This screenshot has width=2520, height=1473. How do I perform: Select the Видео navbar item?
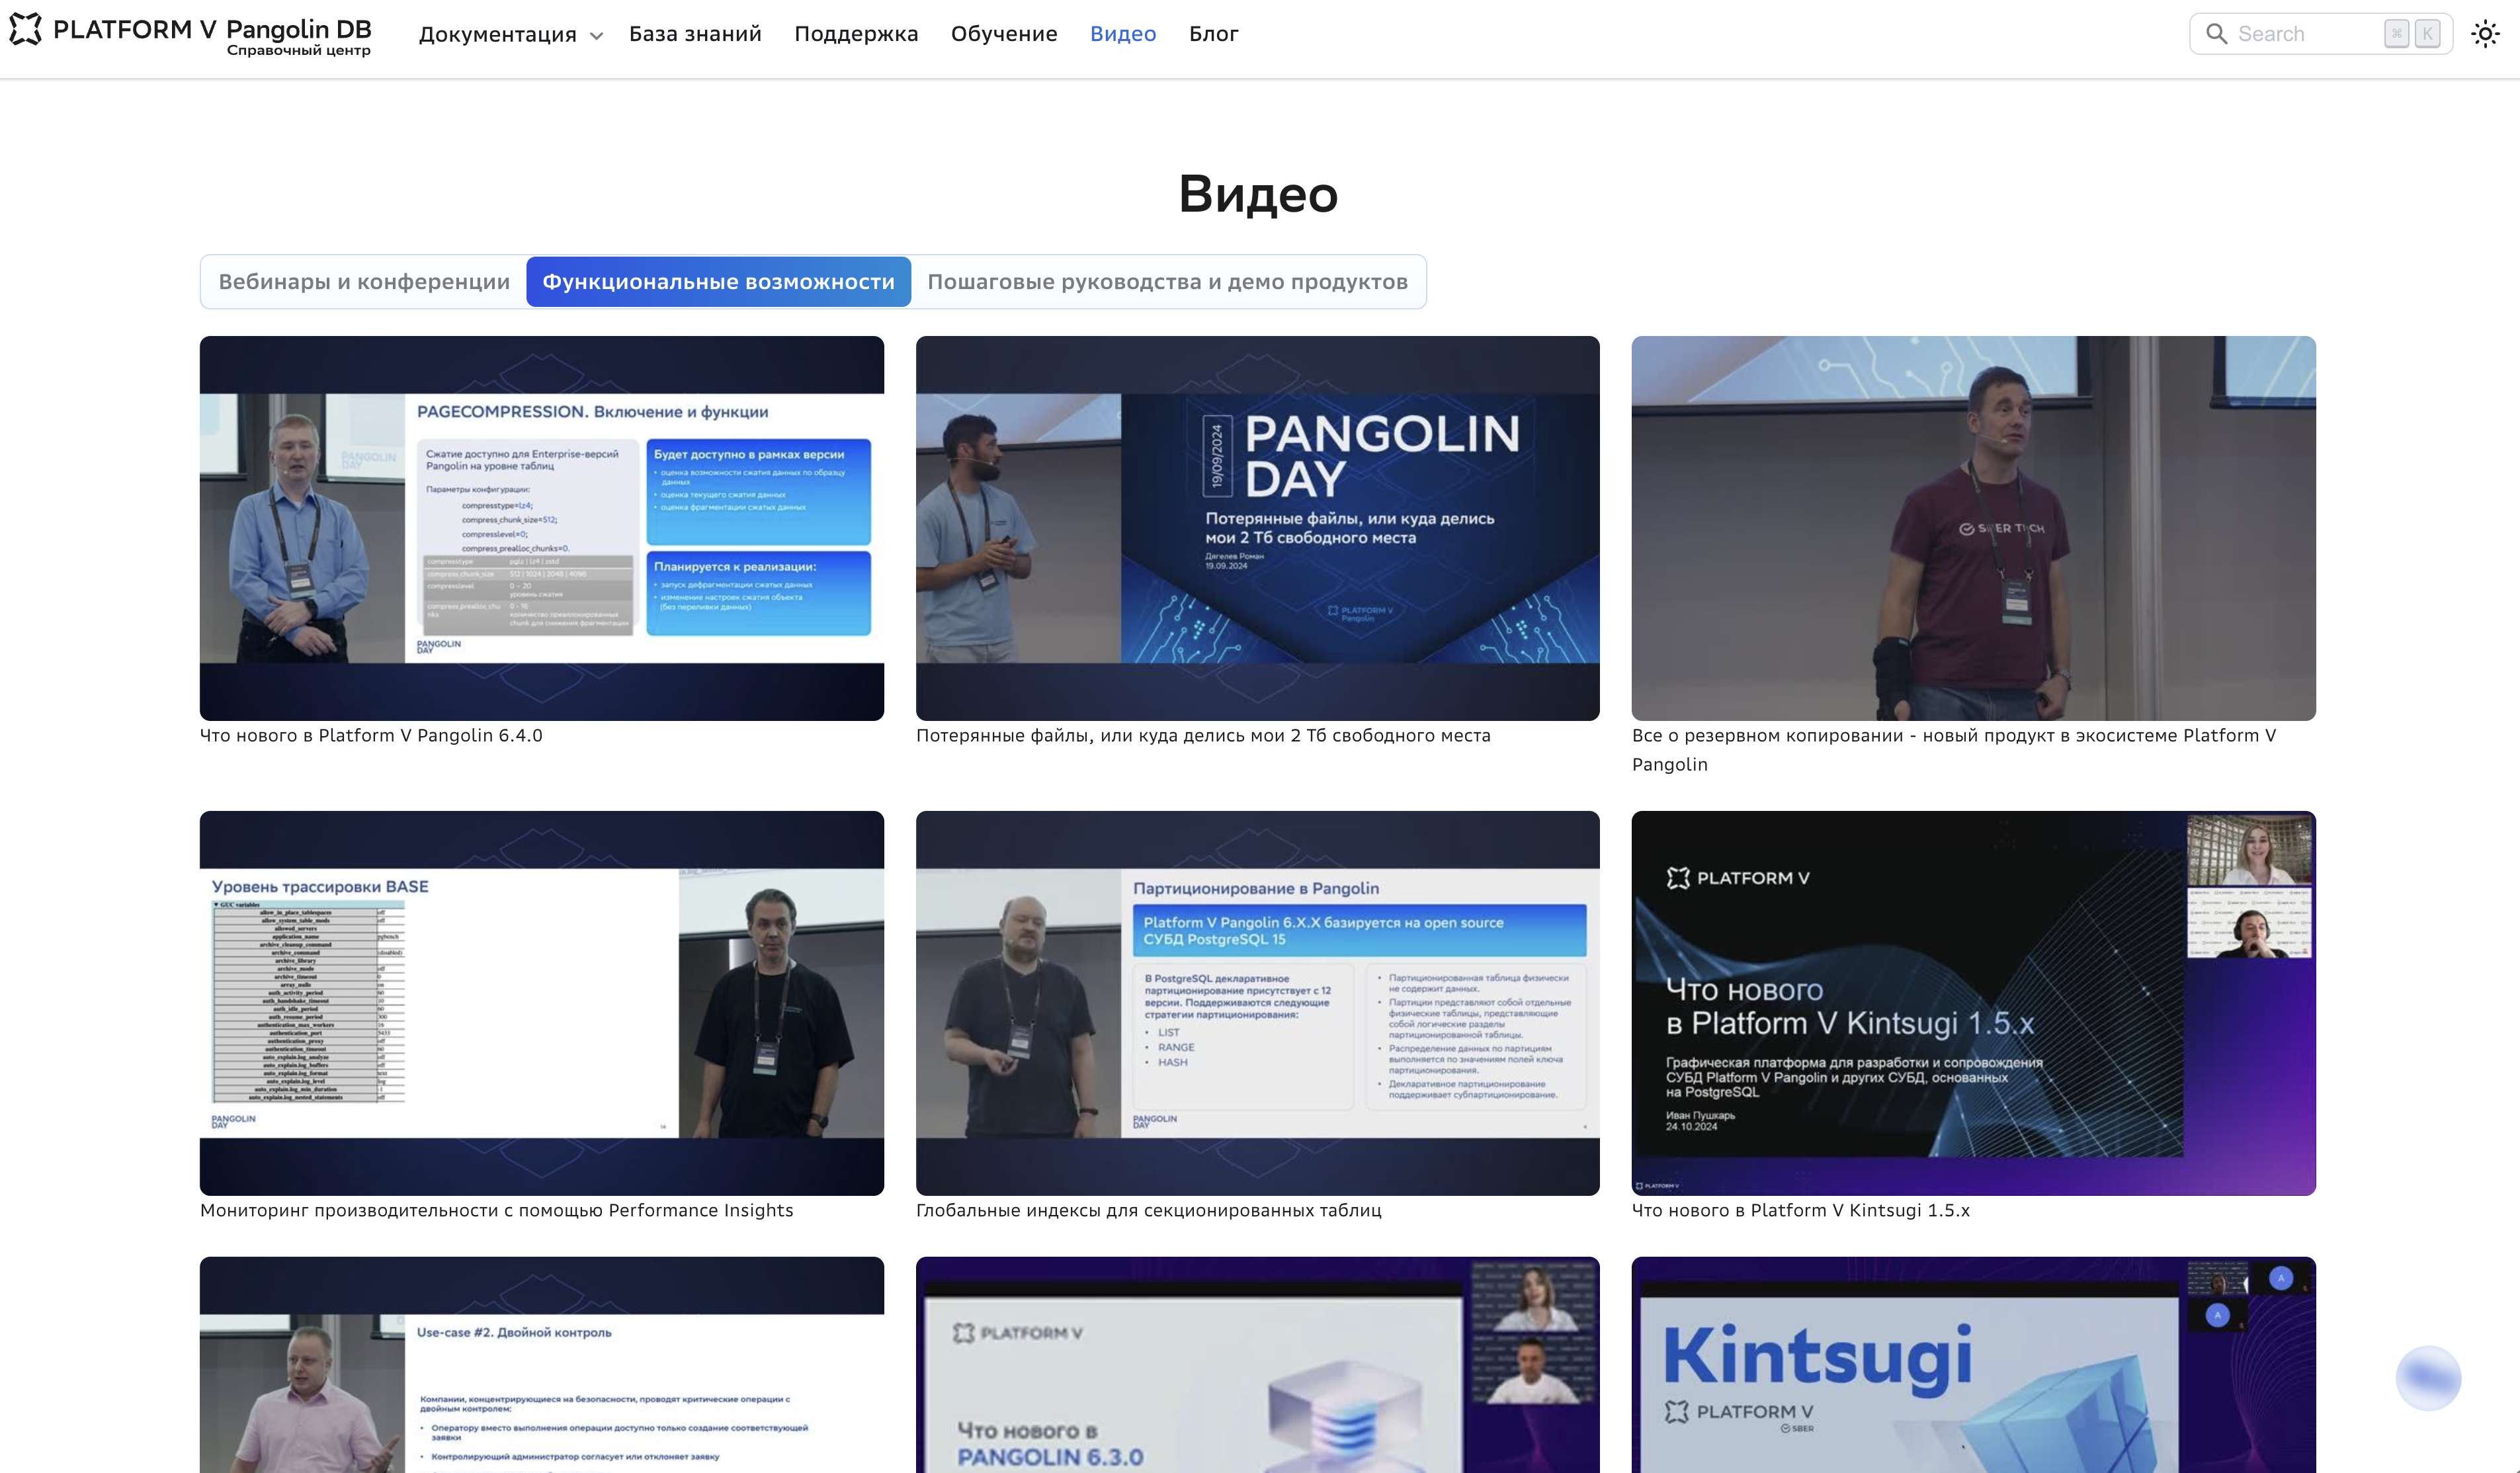(x=1123, y=34)
